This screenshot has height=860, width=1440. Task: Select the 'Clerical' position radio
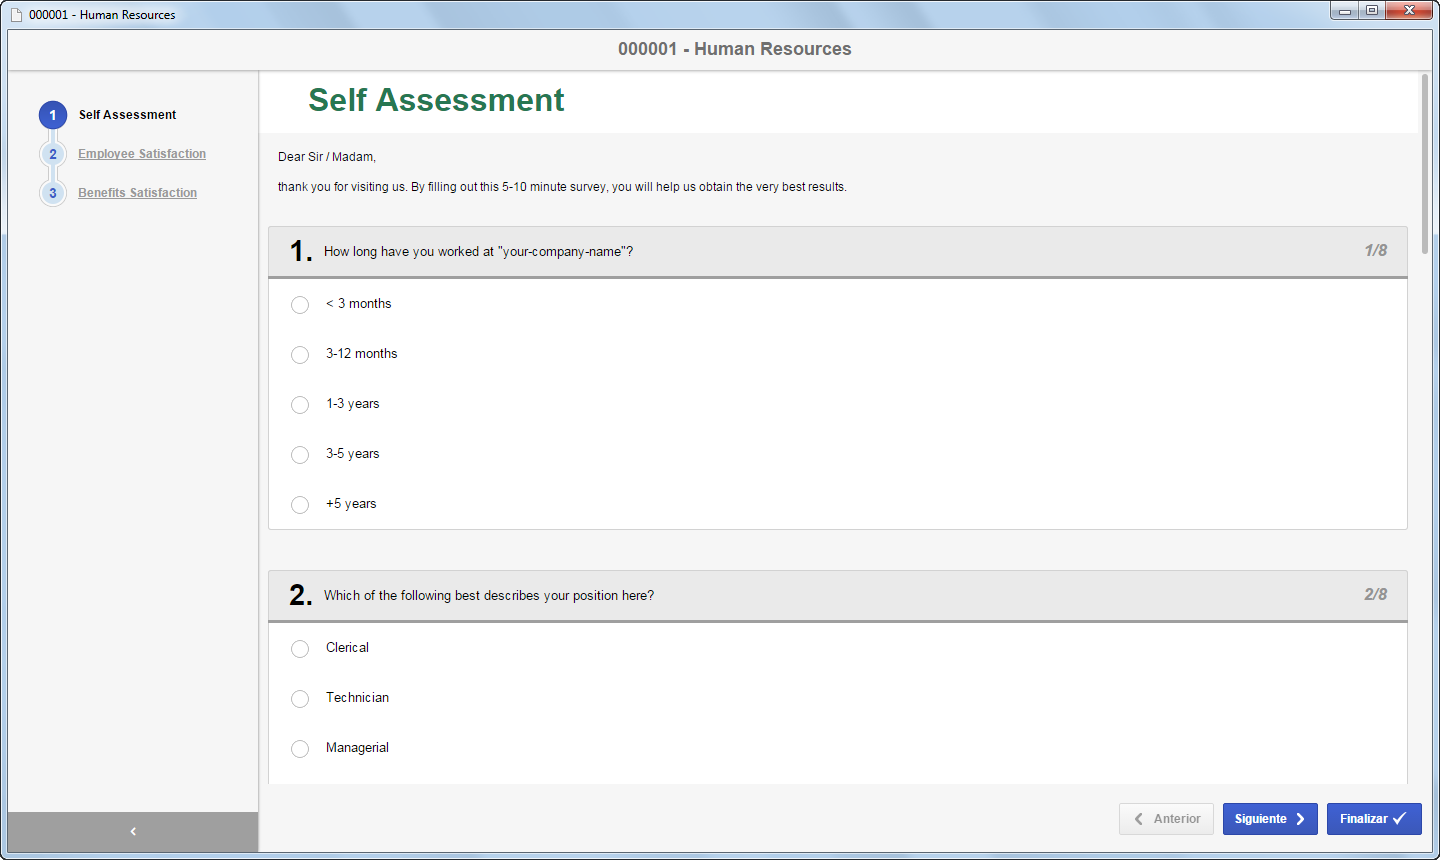300,649
